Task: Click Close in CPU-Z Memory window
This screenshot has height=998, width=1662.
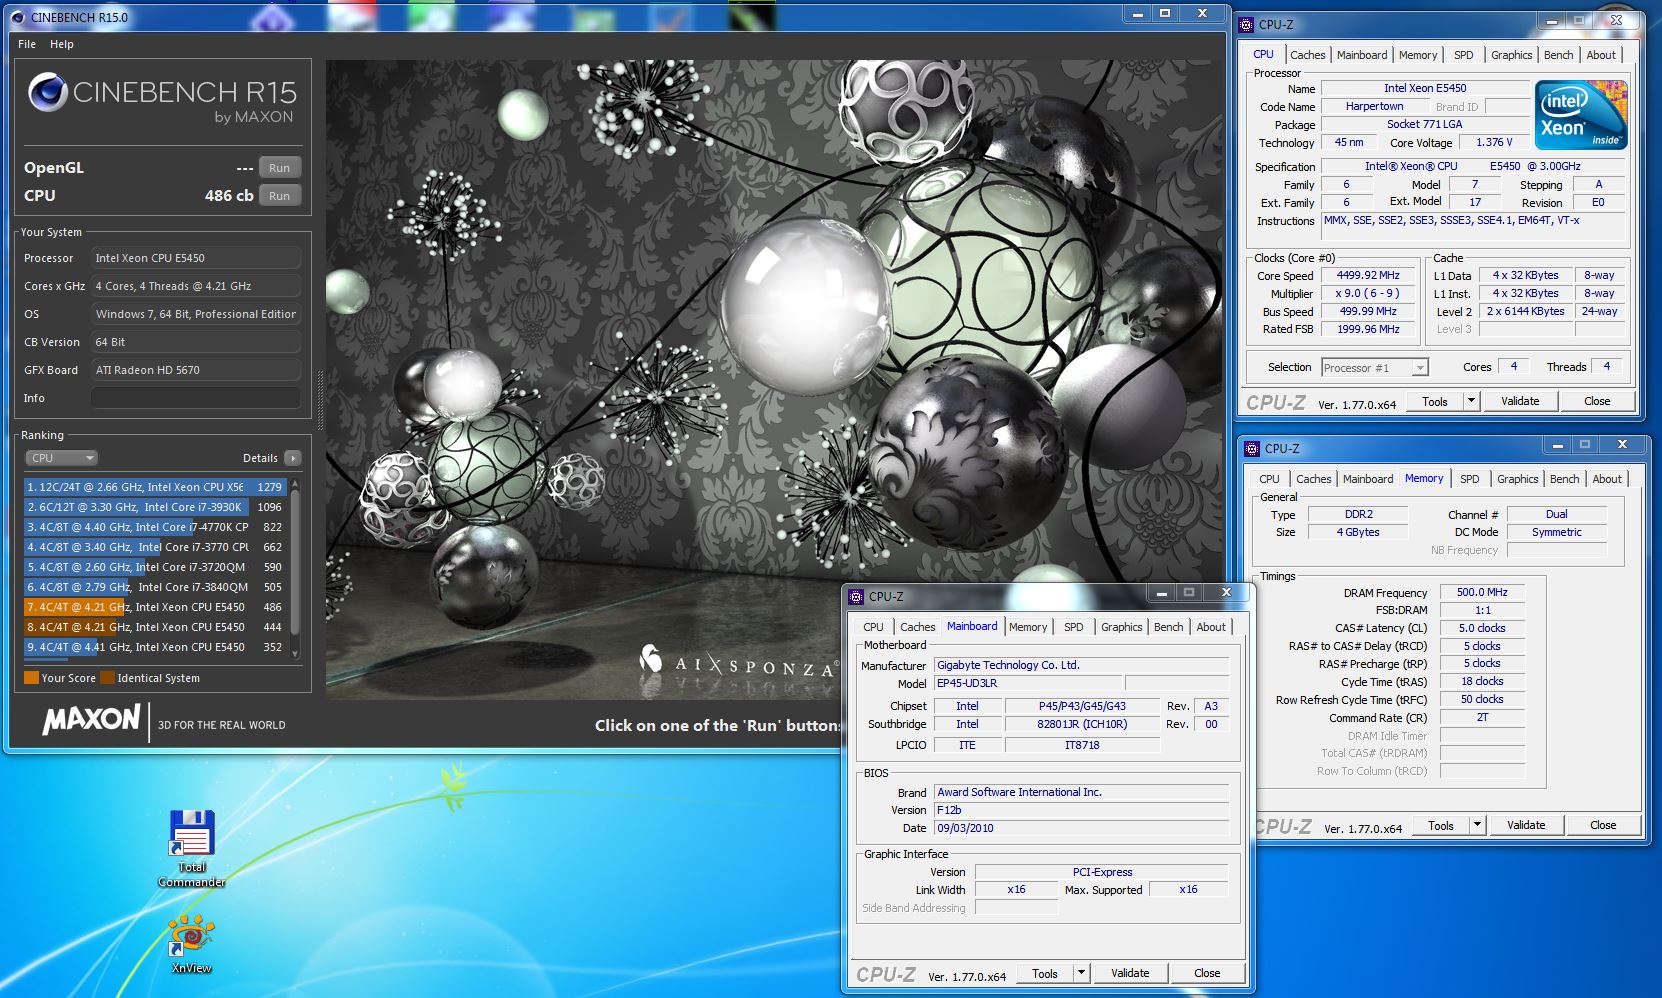Action: pyautogui.click(x=1603, y=825)
